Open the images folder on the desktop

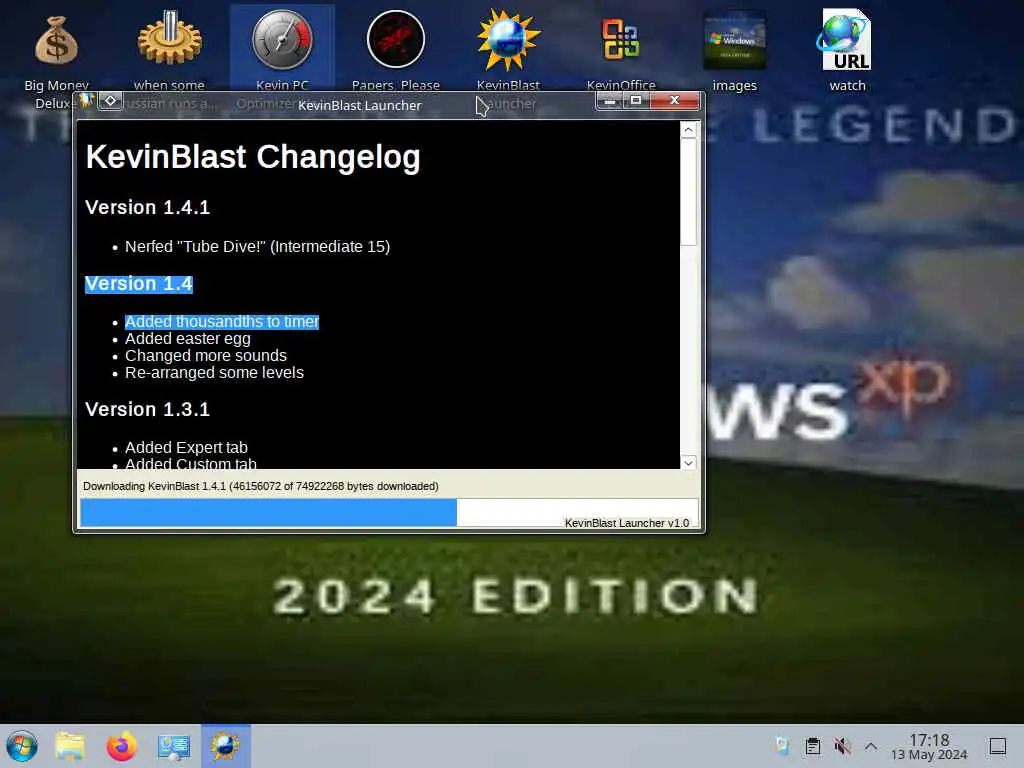pos(734,49)
